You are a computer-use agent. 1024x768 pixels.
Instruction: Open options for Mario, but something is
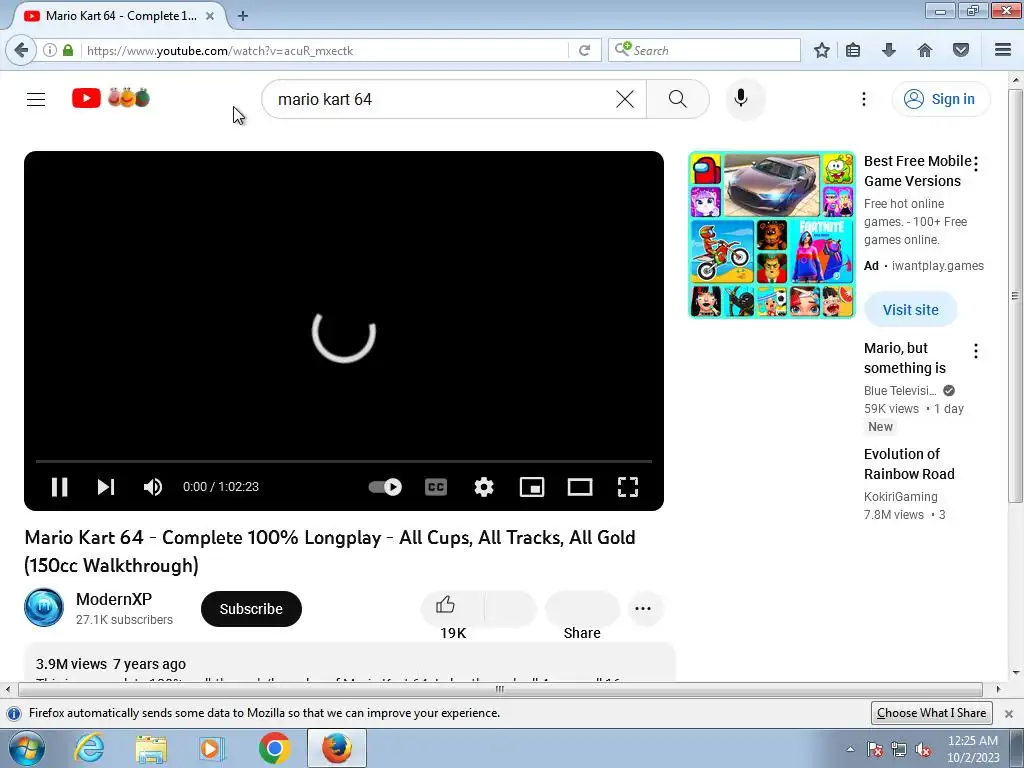976,351
